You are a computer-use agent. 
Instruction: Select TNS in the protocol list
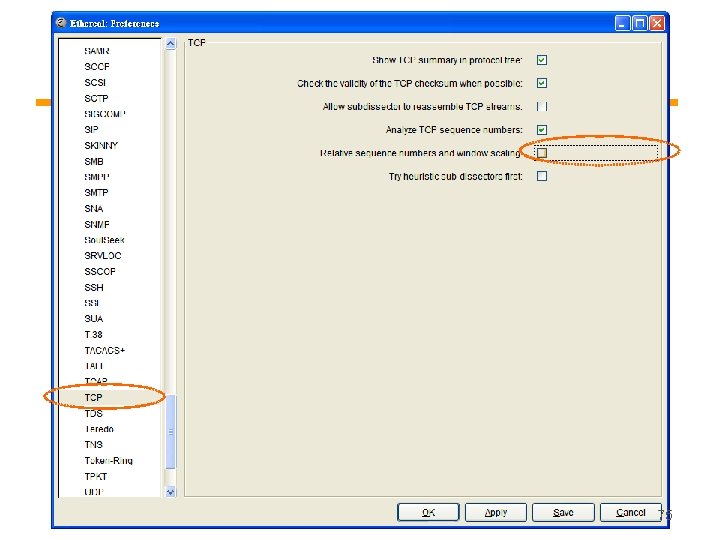93,445
